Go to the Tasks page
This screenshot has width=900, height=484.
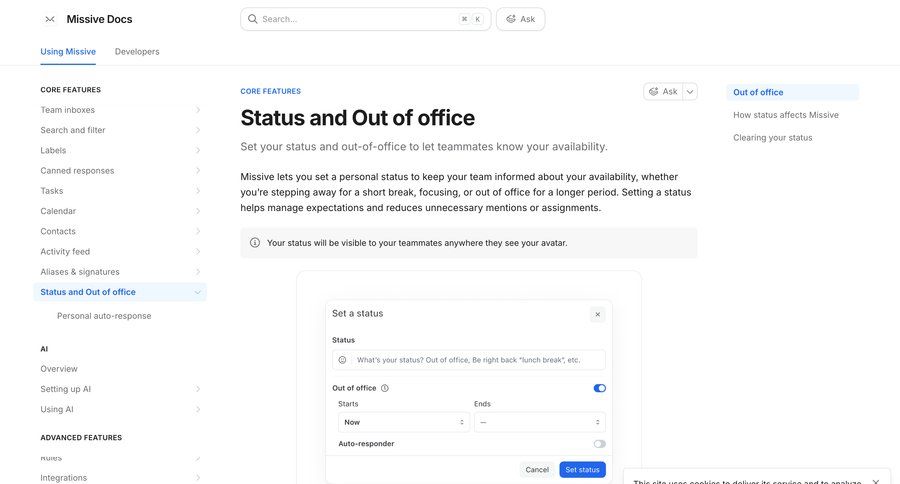[52, 191]
